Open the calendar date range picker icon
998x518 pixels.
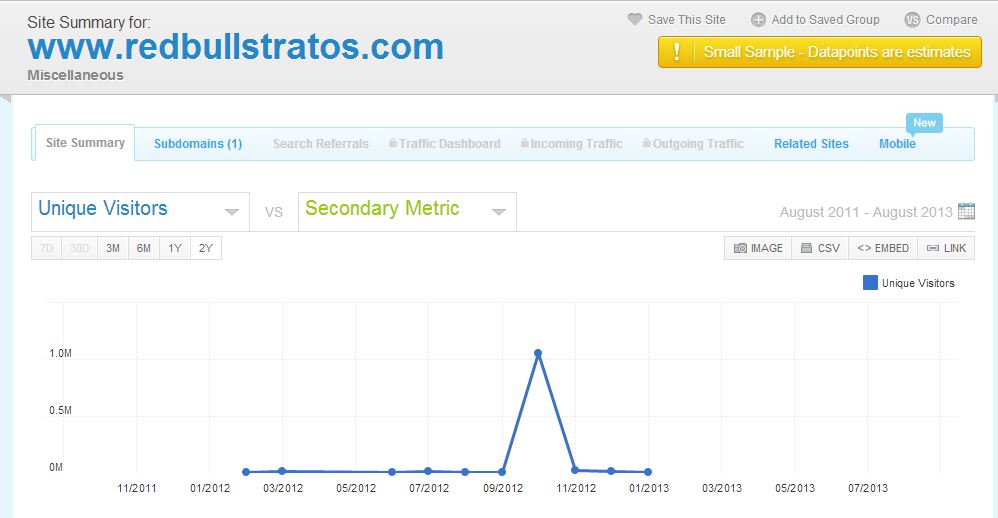(966, 211)
